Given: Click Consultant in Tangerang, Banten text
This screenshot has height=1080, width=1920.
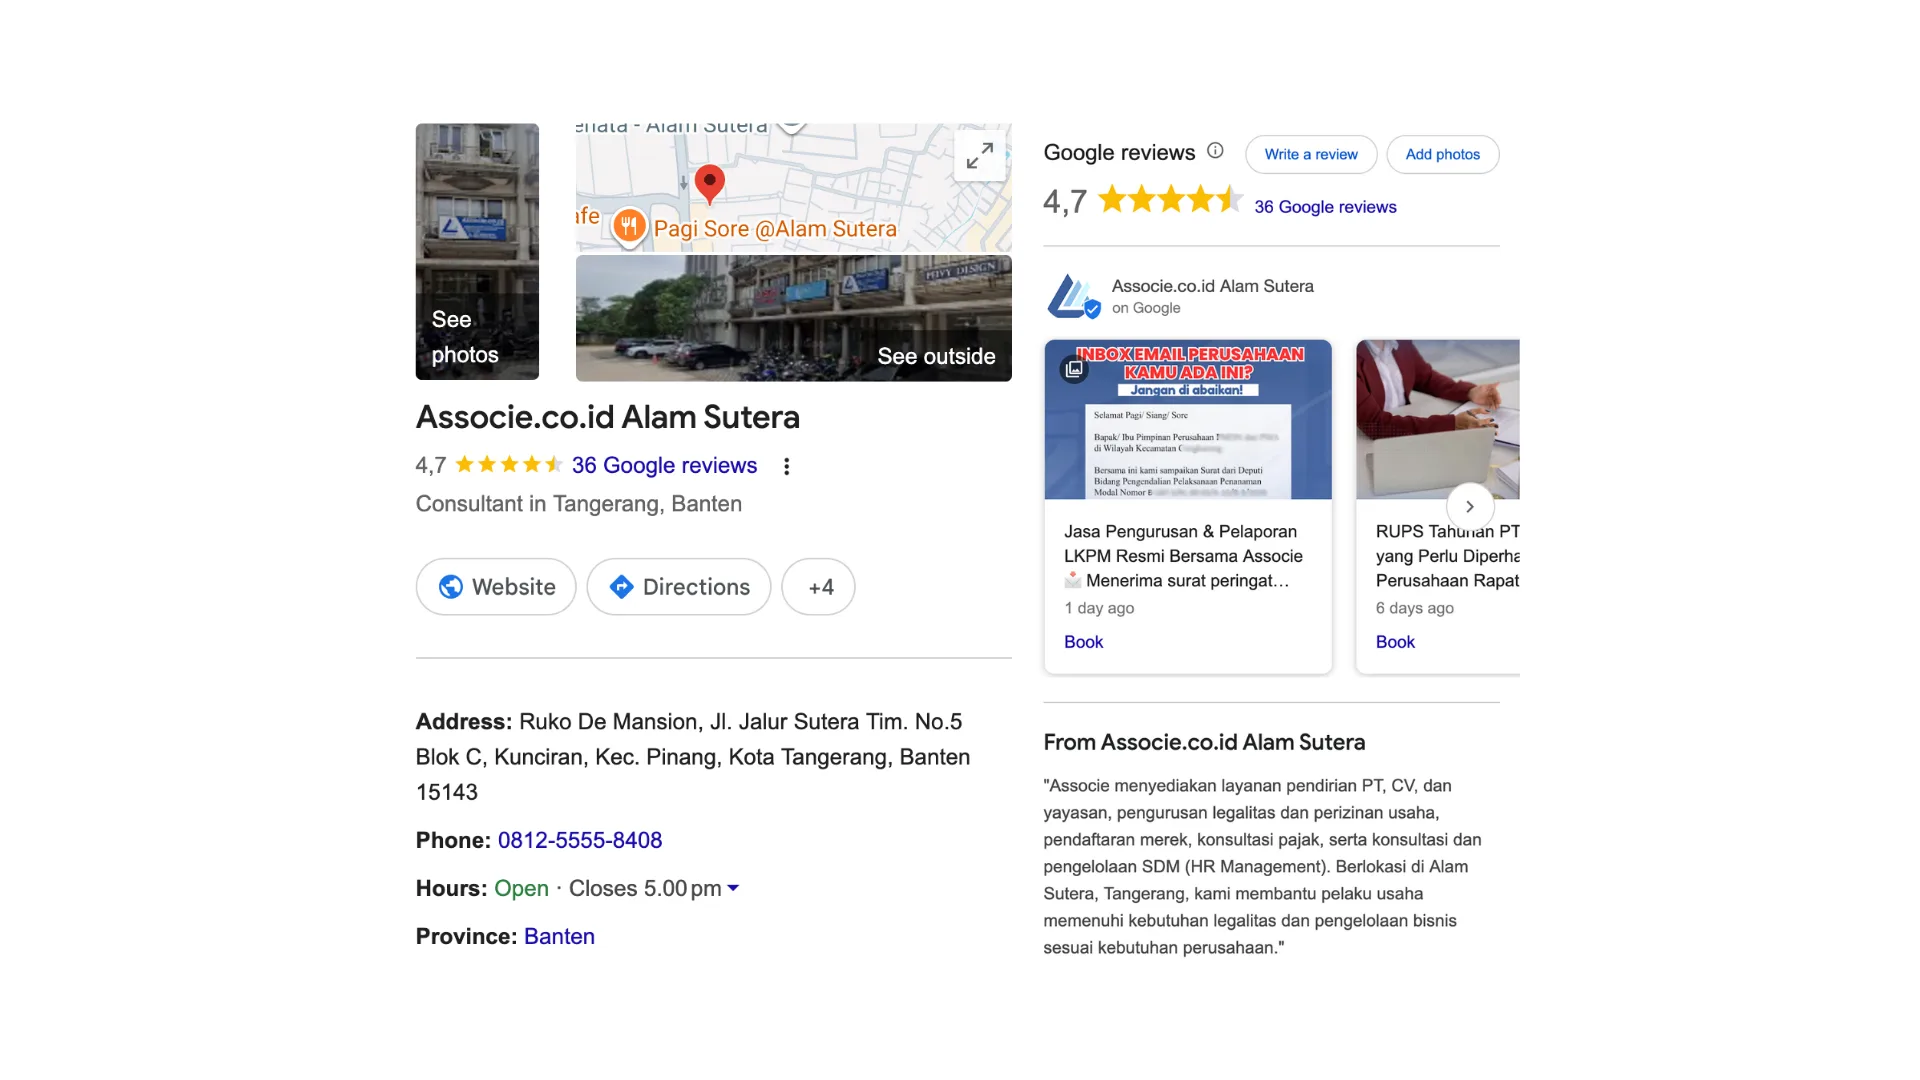Looking at the screenshot, I should point(579,504).
